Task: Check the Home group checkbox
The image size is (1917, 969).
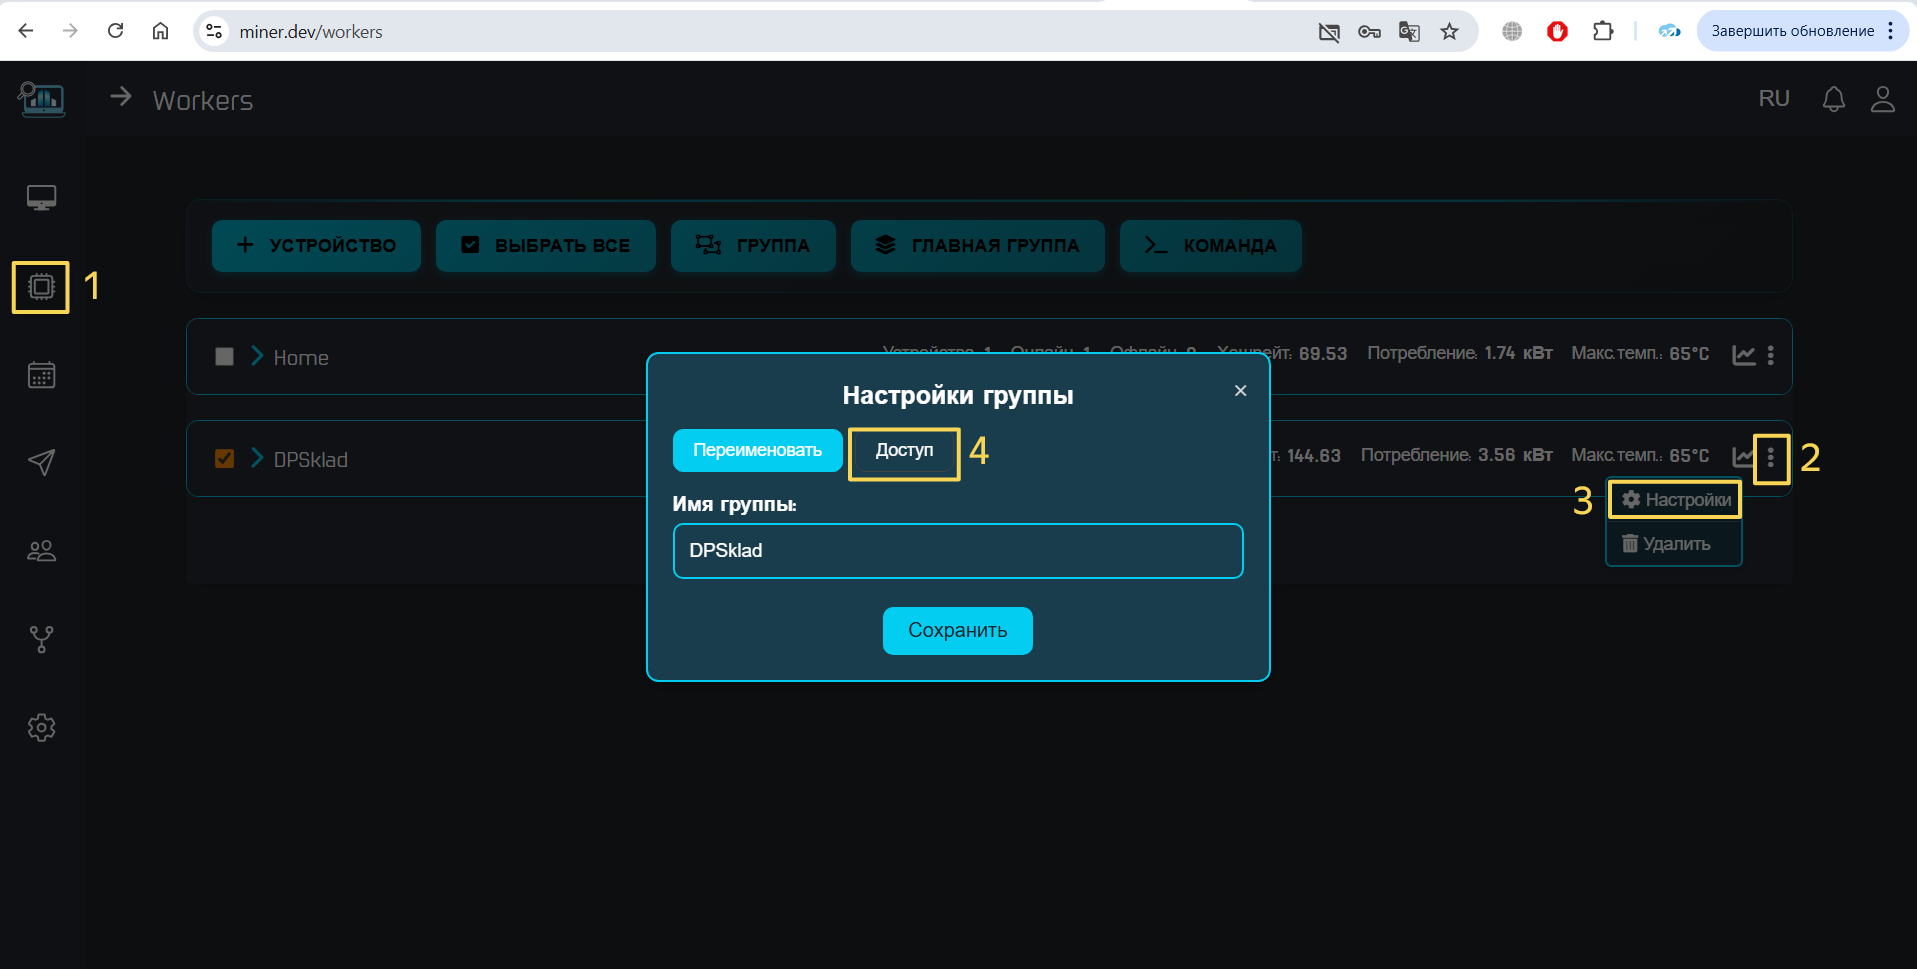Action: coord(224,356)
